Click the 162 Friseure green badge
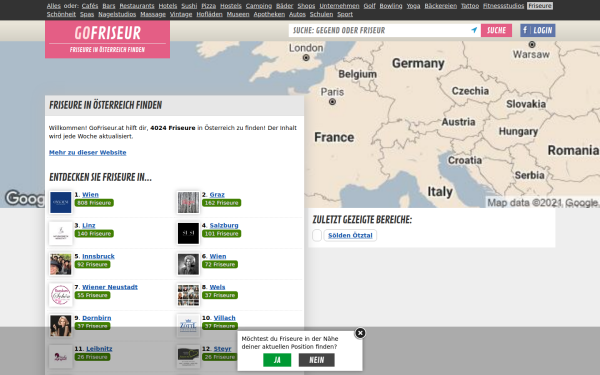The image size is (600, 375). pos(222,203)
